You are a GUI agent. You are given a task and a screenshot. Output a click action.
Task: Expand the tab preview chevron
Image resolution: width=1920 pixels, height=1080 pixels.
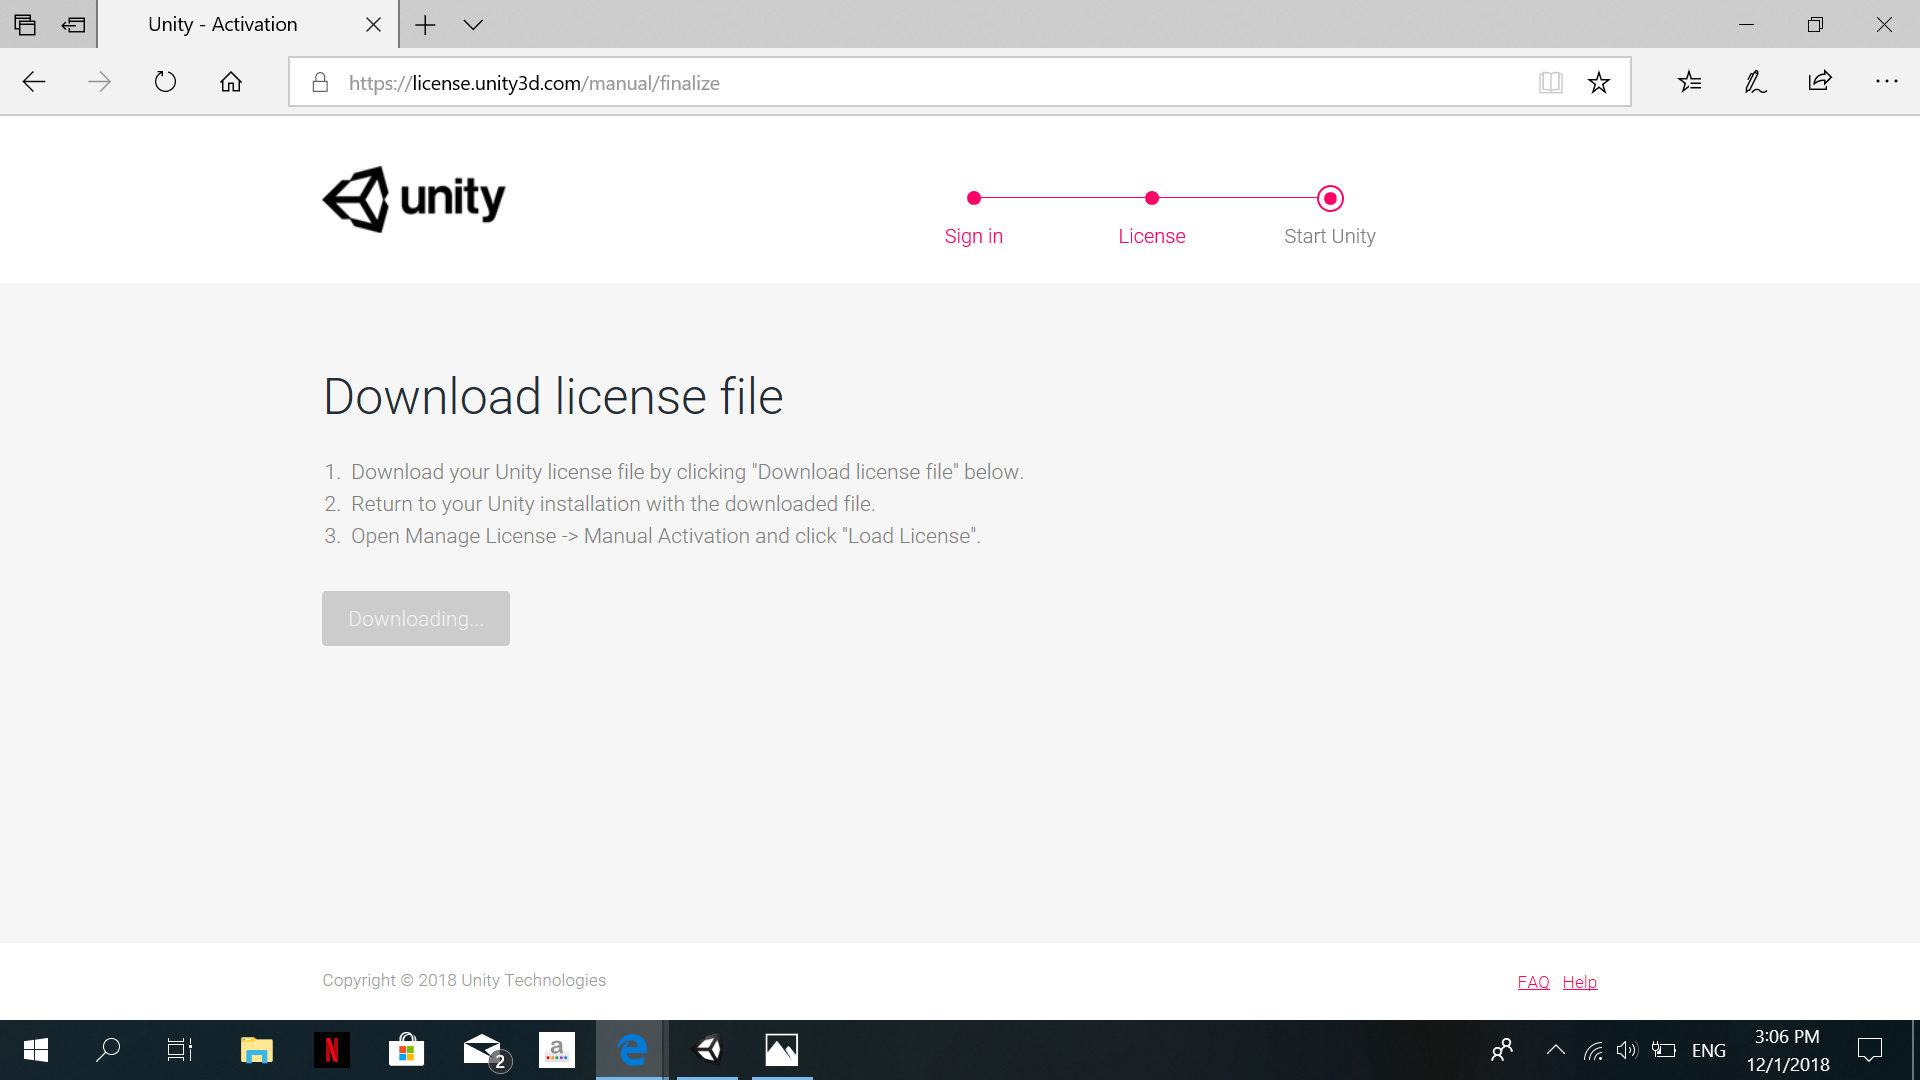[x=473, y=25]
